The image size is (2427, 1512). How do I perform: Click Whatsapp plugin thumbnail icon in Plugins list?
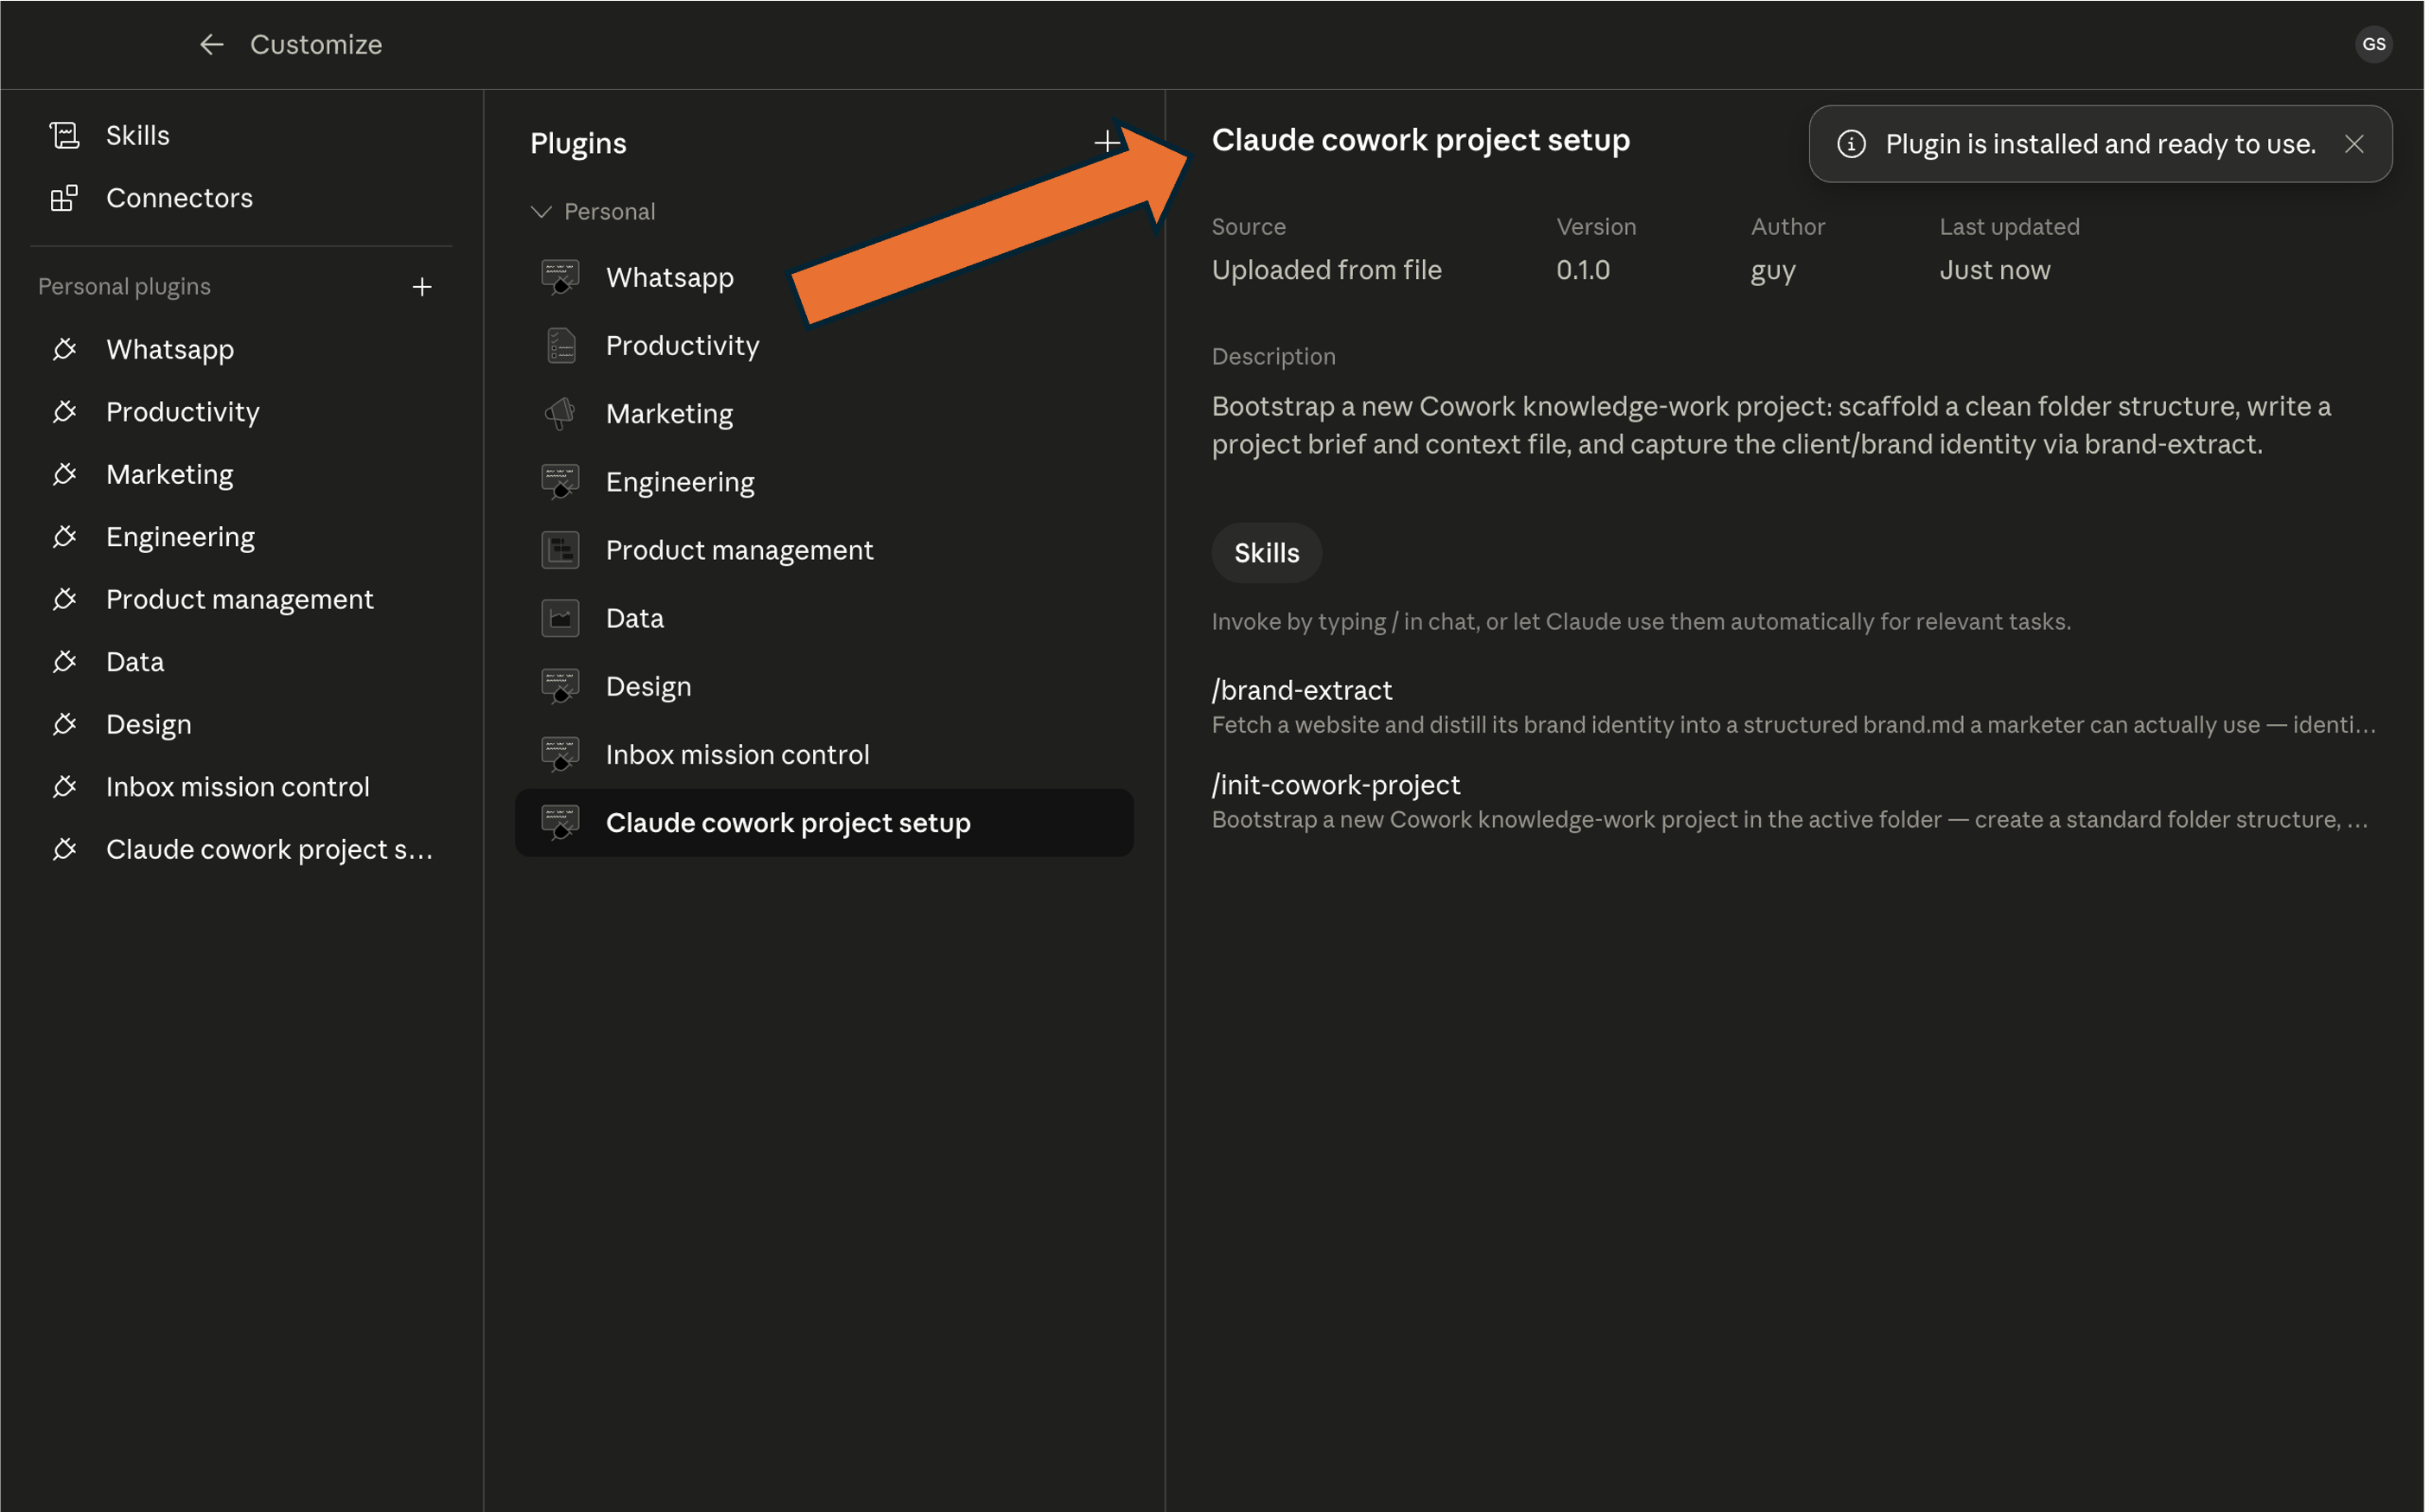560,277
